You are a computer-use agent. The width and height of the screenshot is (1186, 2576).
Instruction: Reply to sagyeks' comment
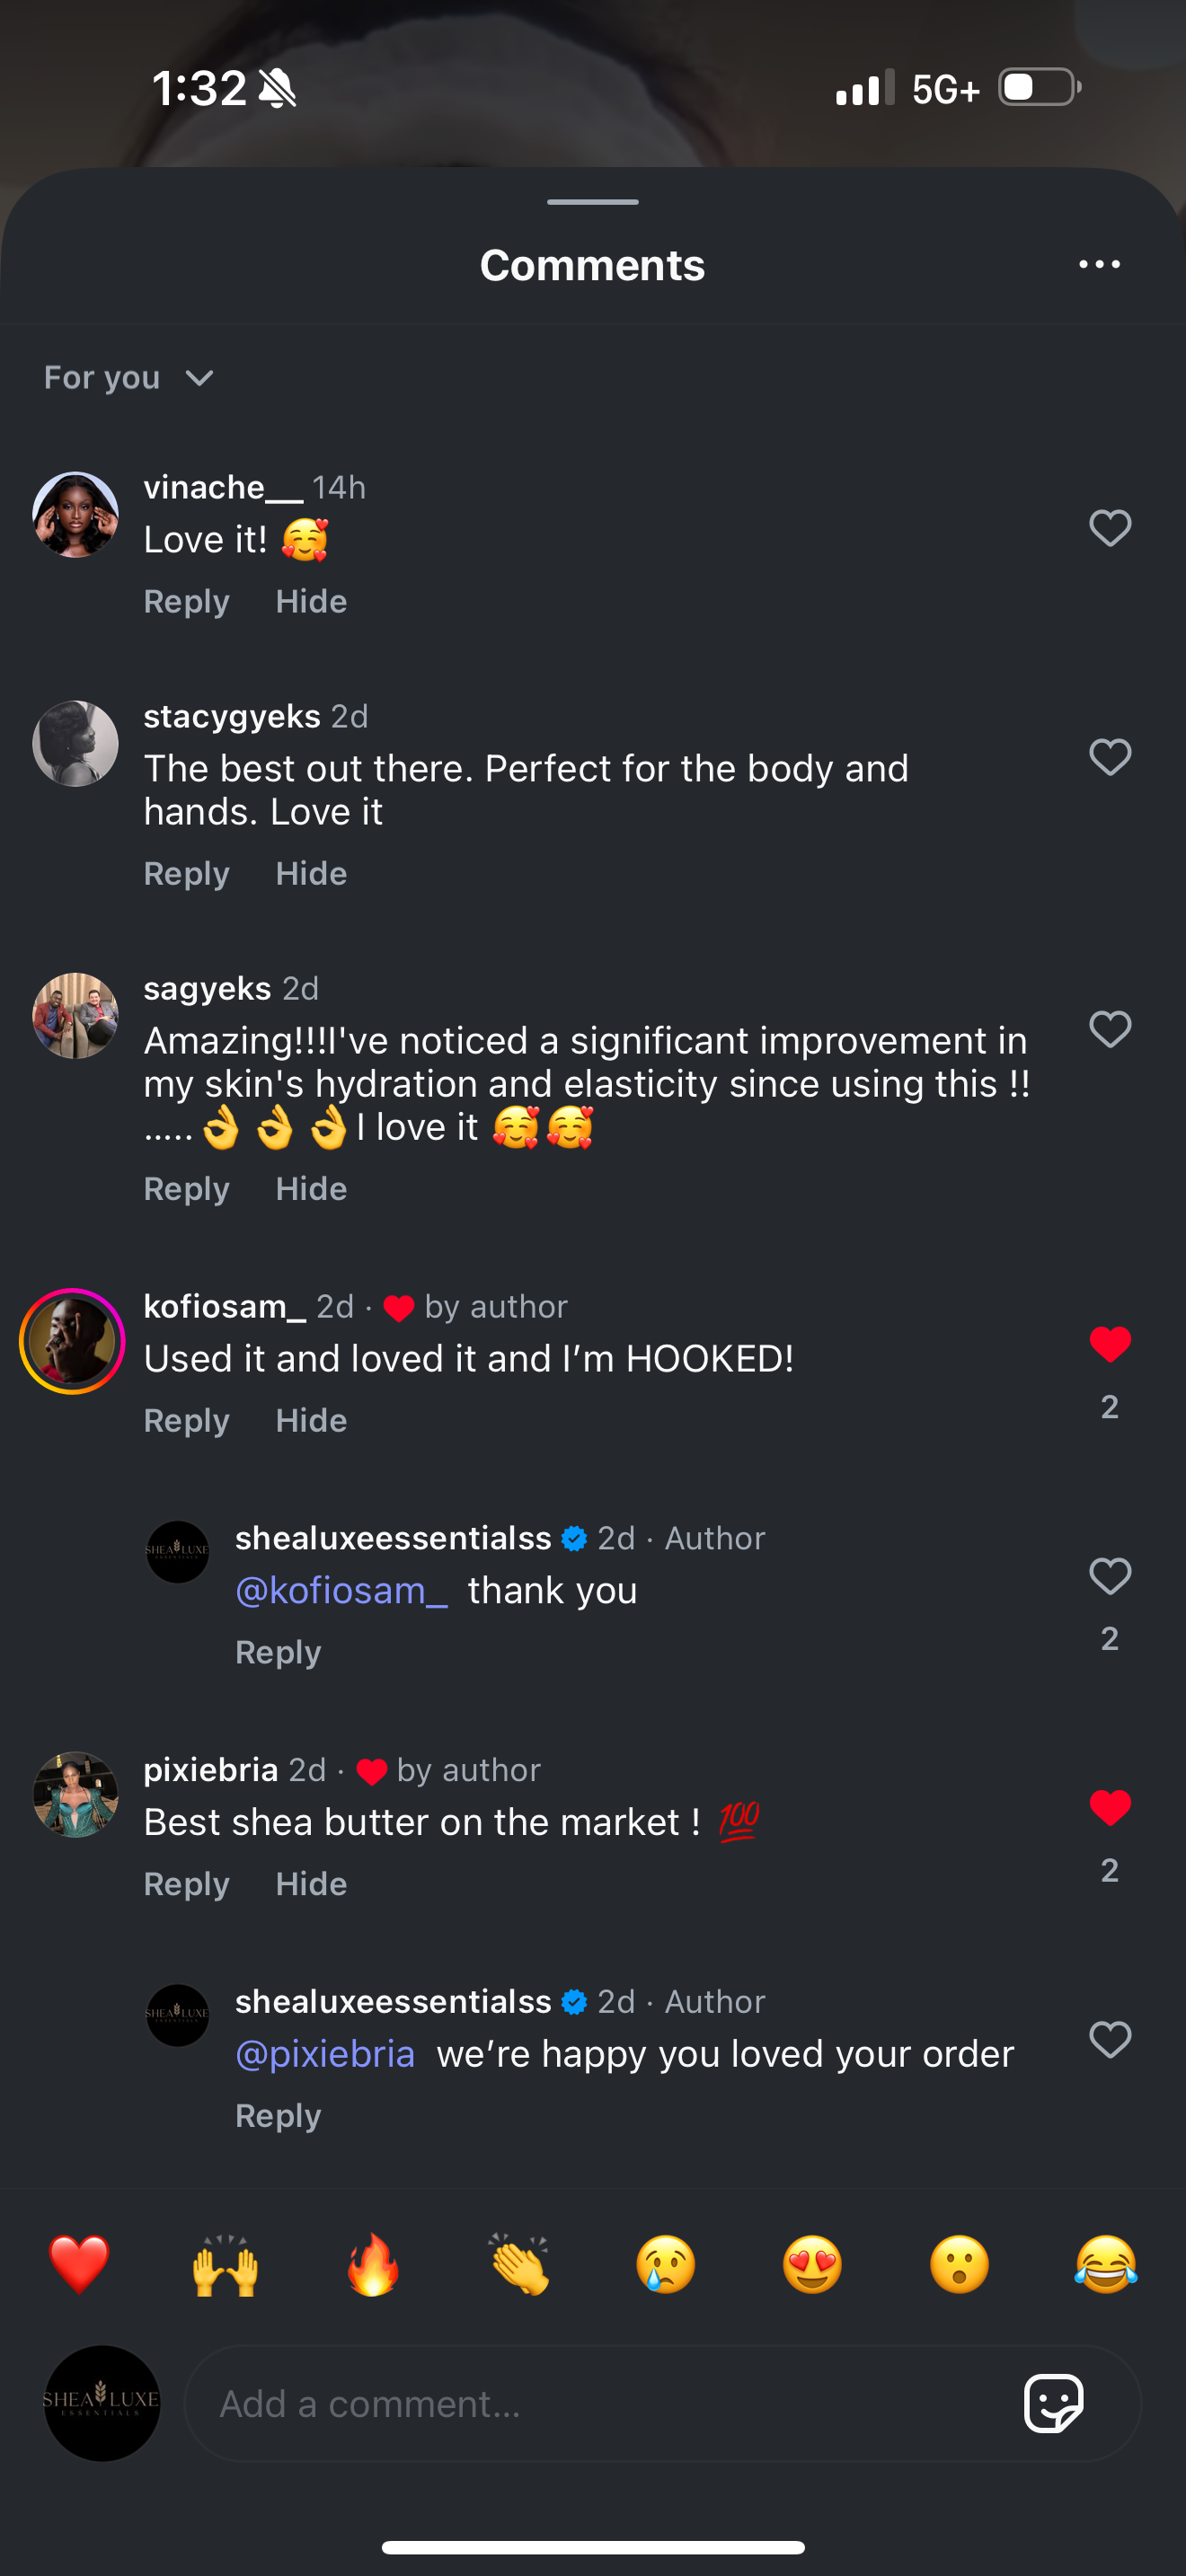click(186, 1189)
